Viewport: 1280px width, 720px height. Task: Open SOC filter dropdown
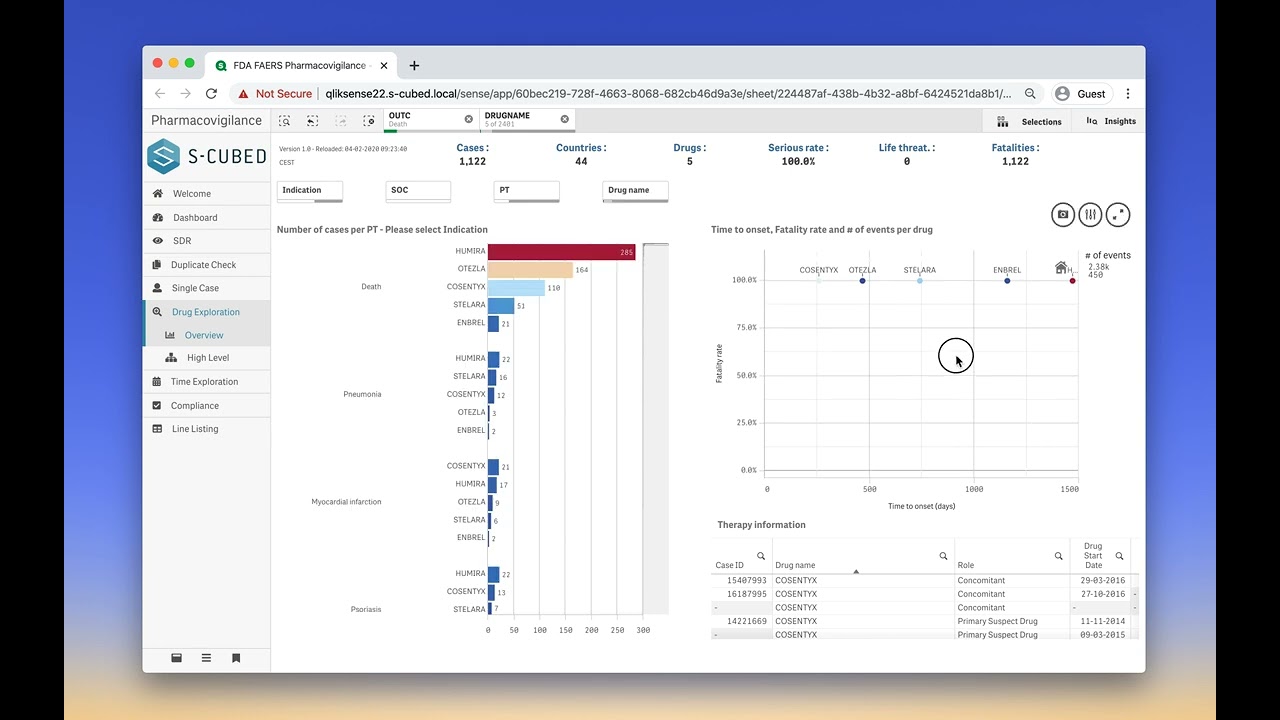(418, 191)
